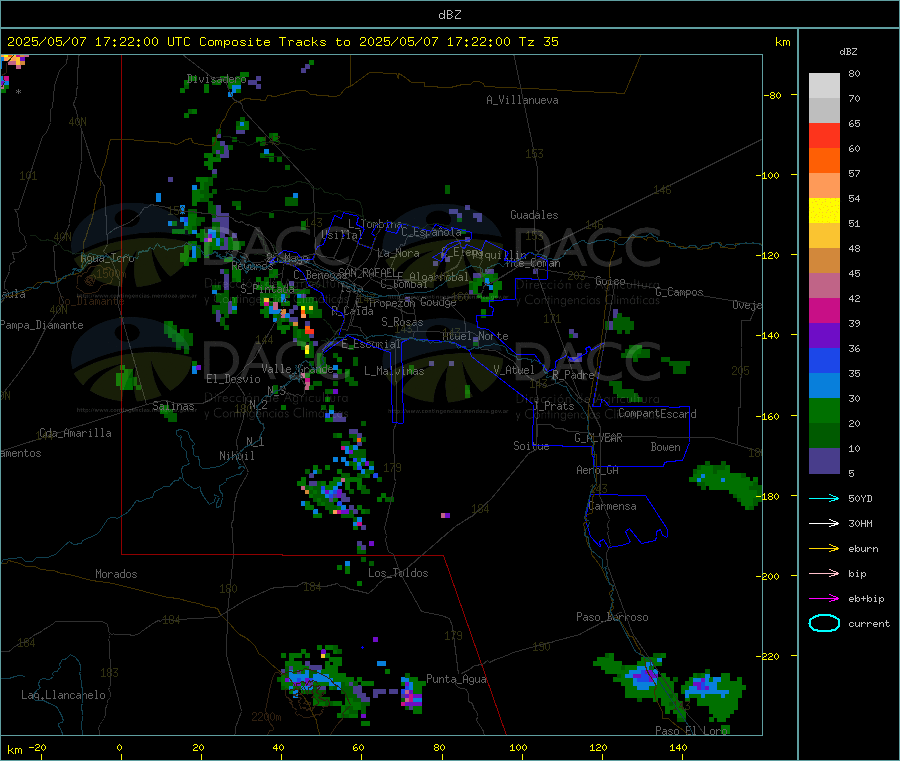Screen dimensions: 900x761
Task: Click the 'Tz 35' text in header
Action: click(538, 42)
